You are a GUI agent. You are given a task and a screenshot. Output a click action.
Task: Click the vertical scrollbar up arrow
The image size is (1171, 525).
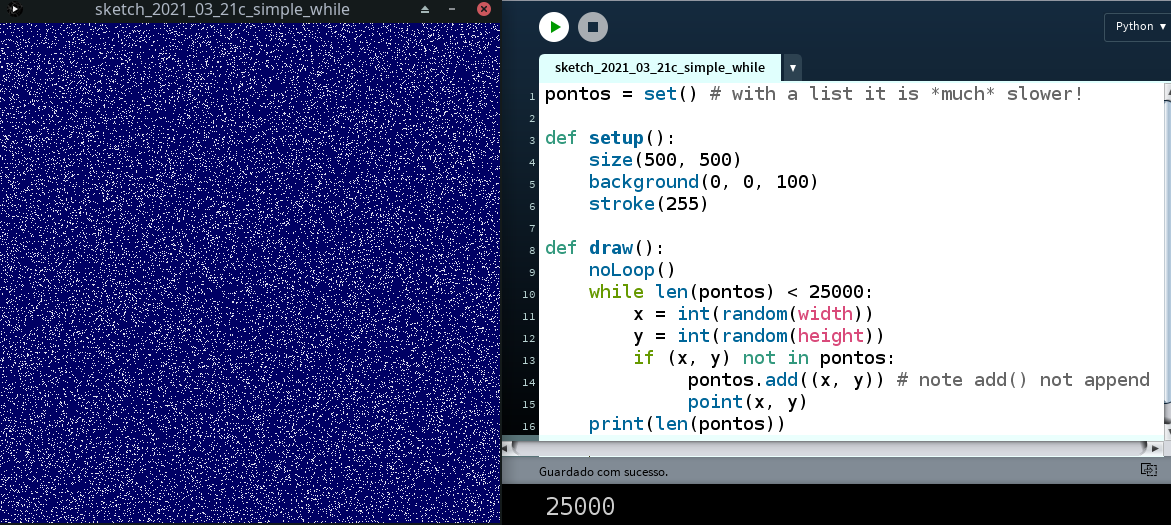(x=1167, y=90)
